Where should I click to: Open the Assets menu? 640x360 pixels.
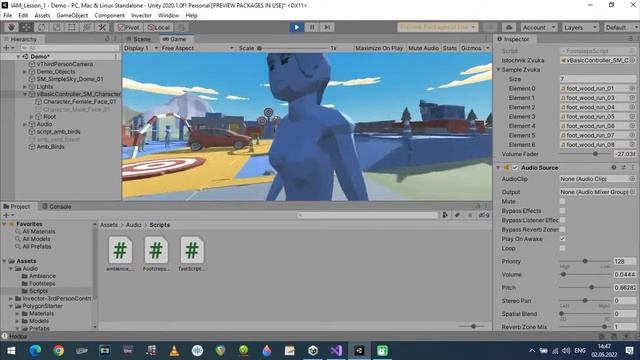coord(42,16)
